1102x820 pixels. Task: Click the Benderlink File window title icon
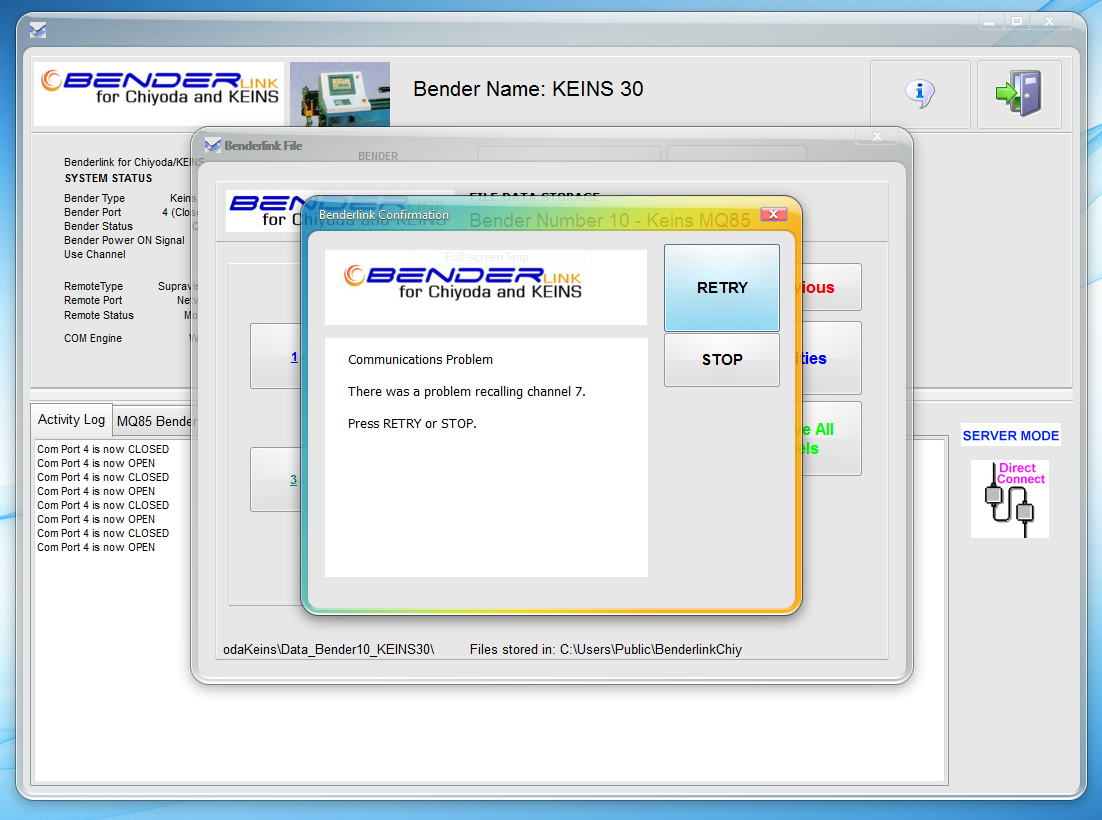coord(212,146)
